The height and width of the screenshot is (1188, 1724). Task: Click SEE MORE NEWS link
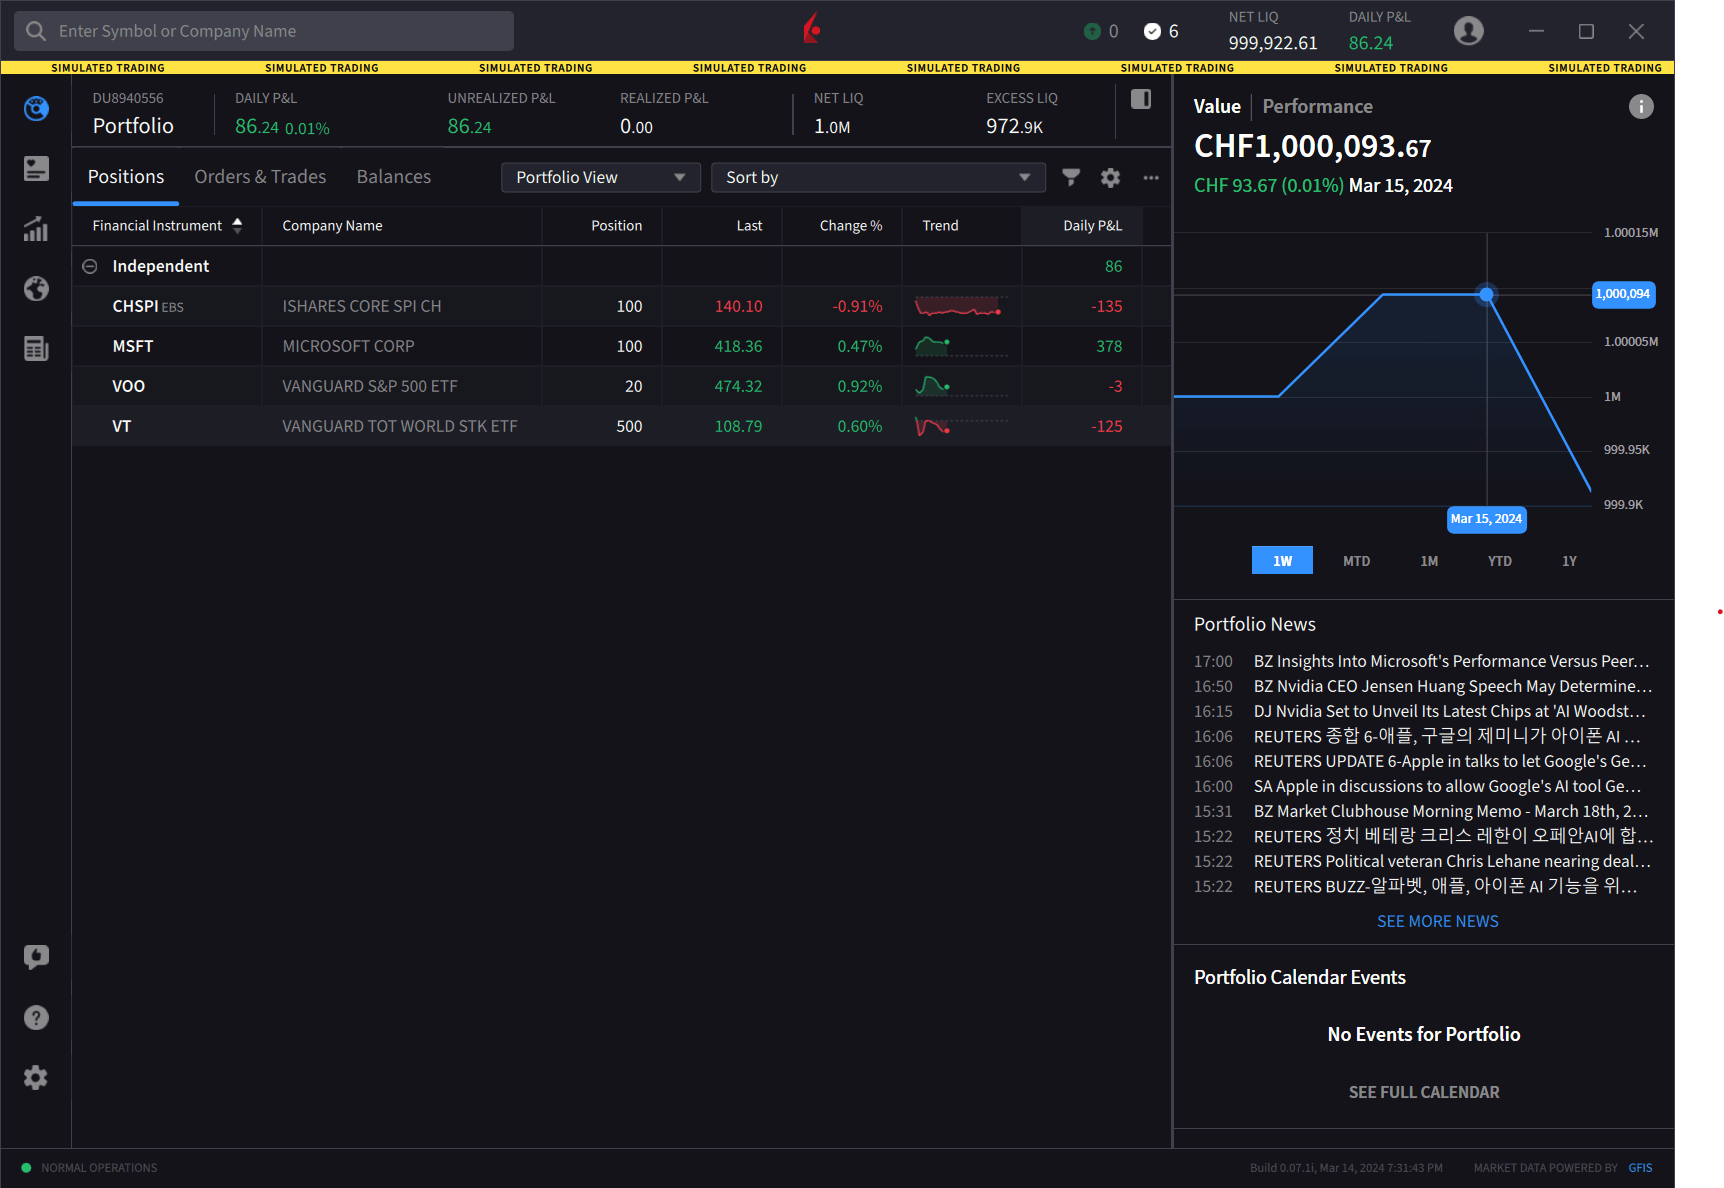pos(1437,921)
